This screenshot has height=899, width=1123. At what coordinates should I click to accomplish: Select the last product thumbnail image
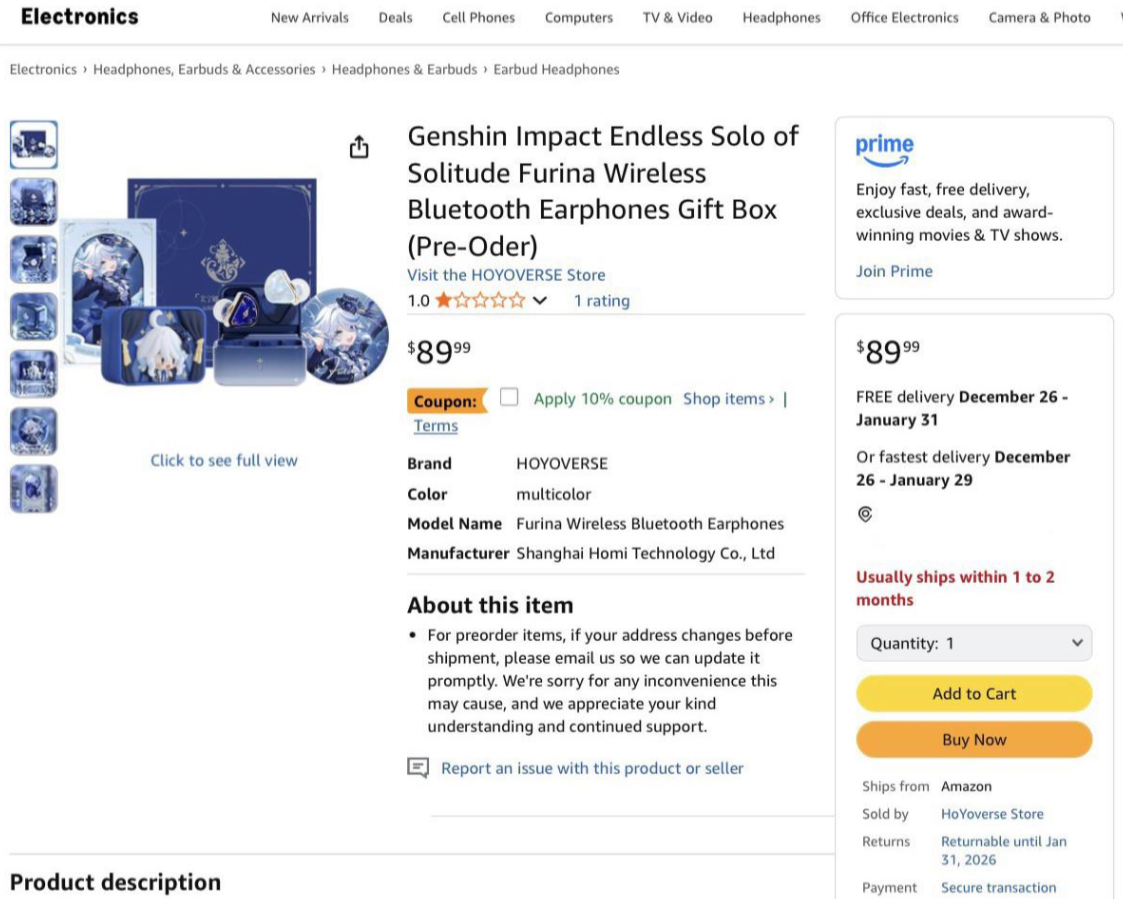[34, 489]
